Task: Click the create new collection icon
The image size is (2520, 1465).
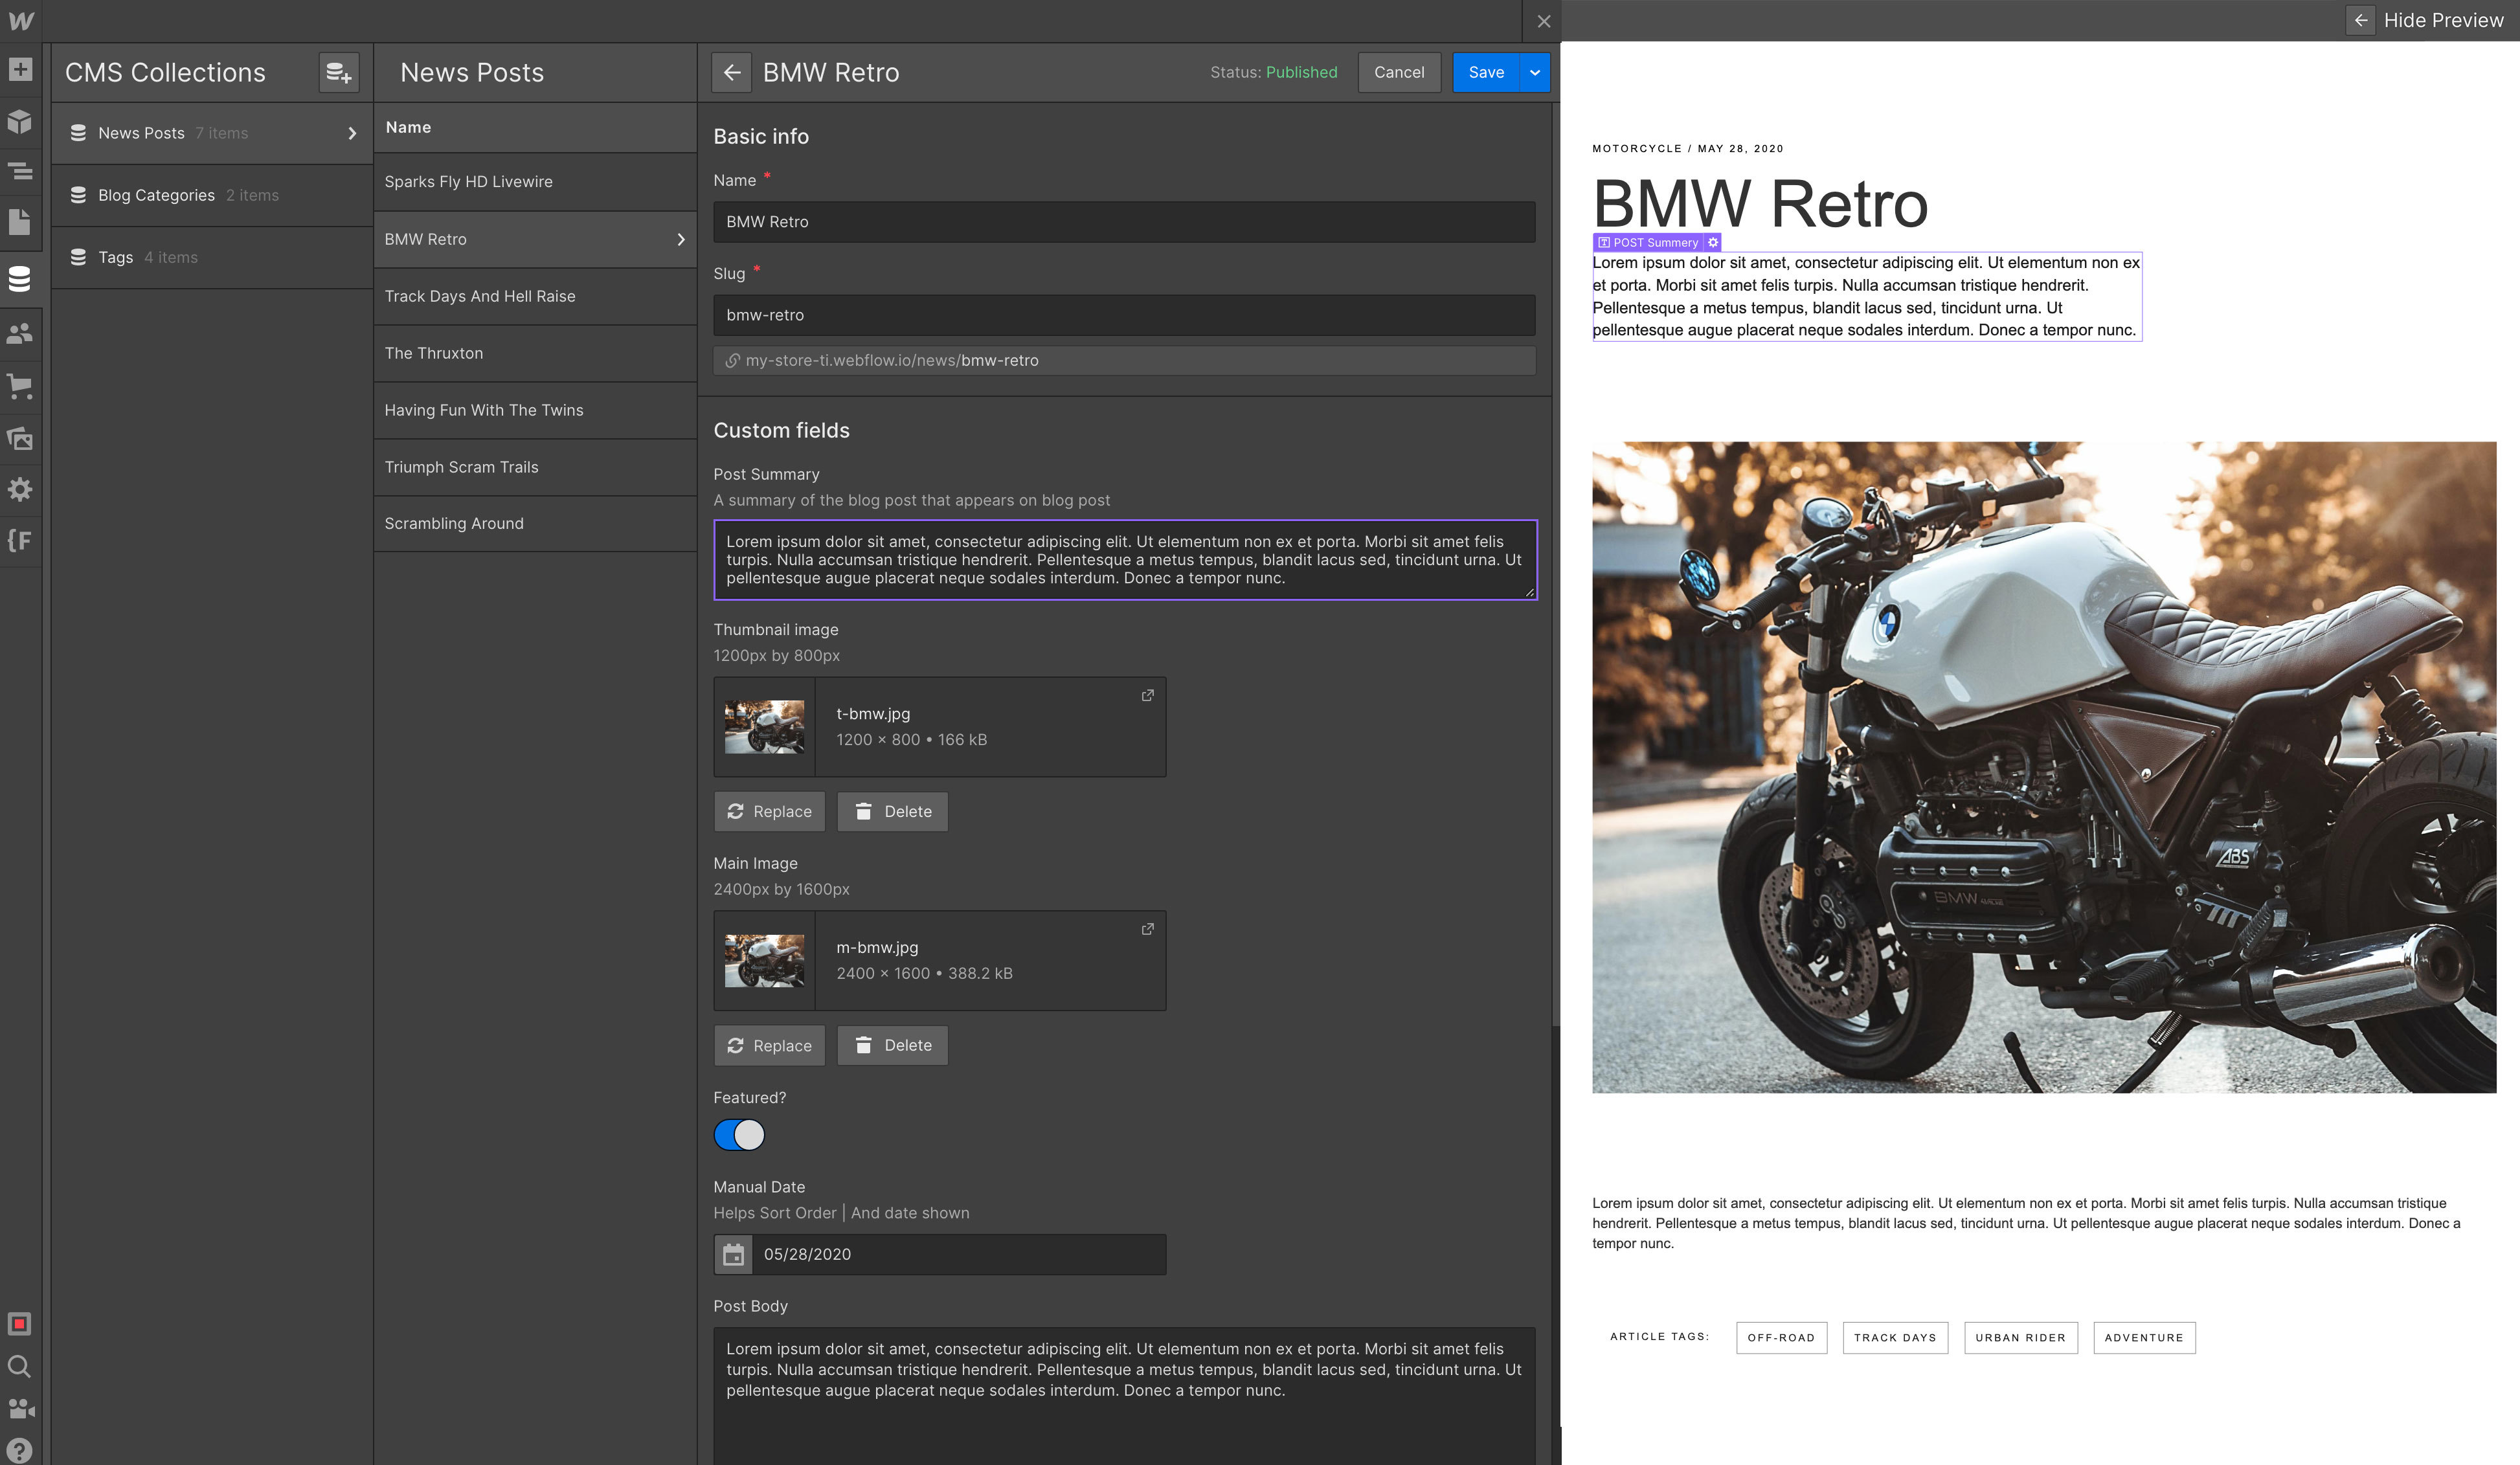Action: 339,73
